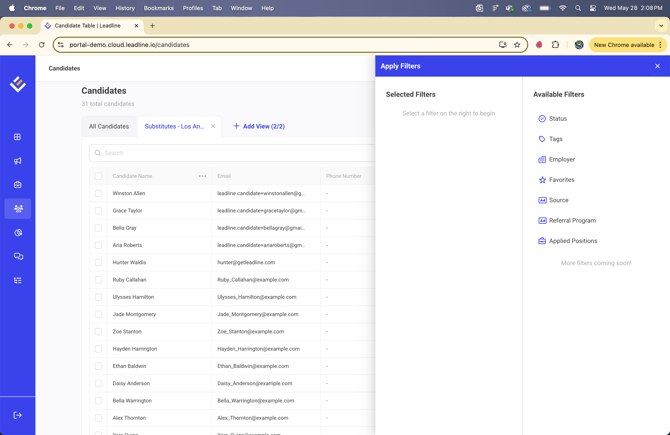Image resolution: width=670 pixels, height=435 pixels.
Task: Check the box for Jade Montgomery
Action: click(98, 314)
